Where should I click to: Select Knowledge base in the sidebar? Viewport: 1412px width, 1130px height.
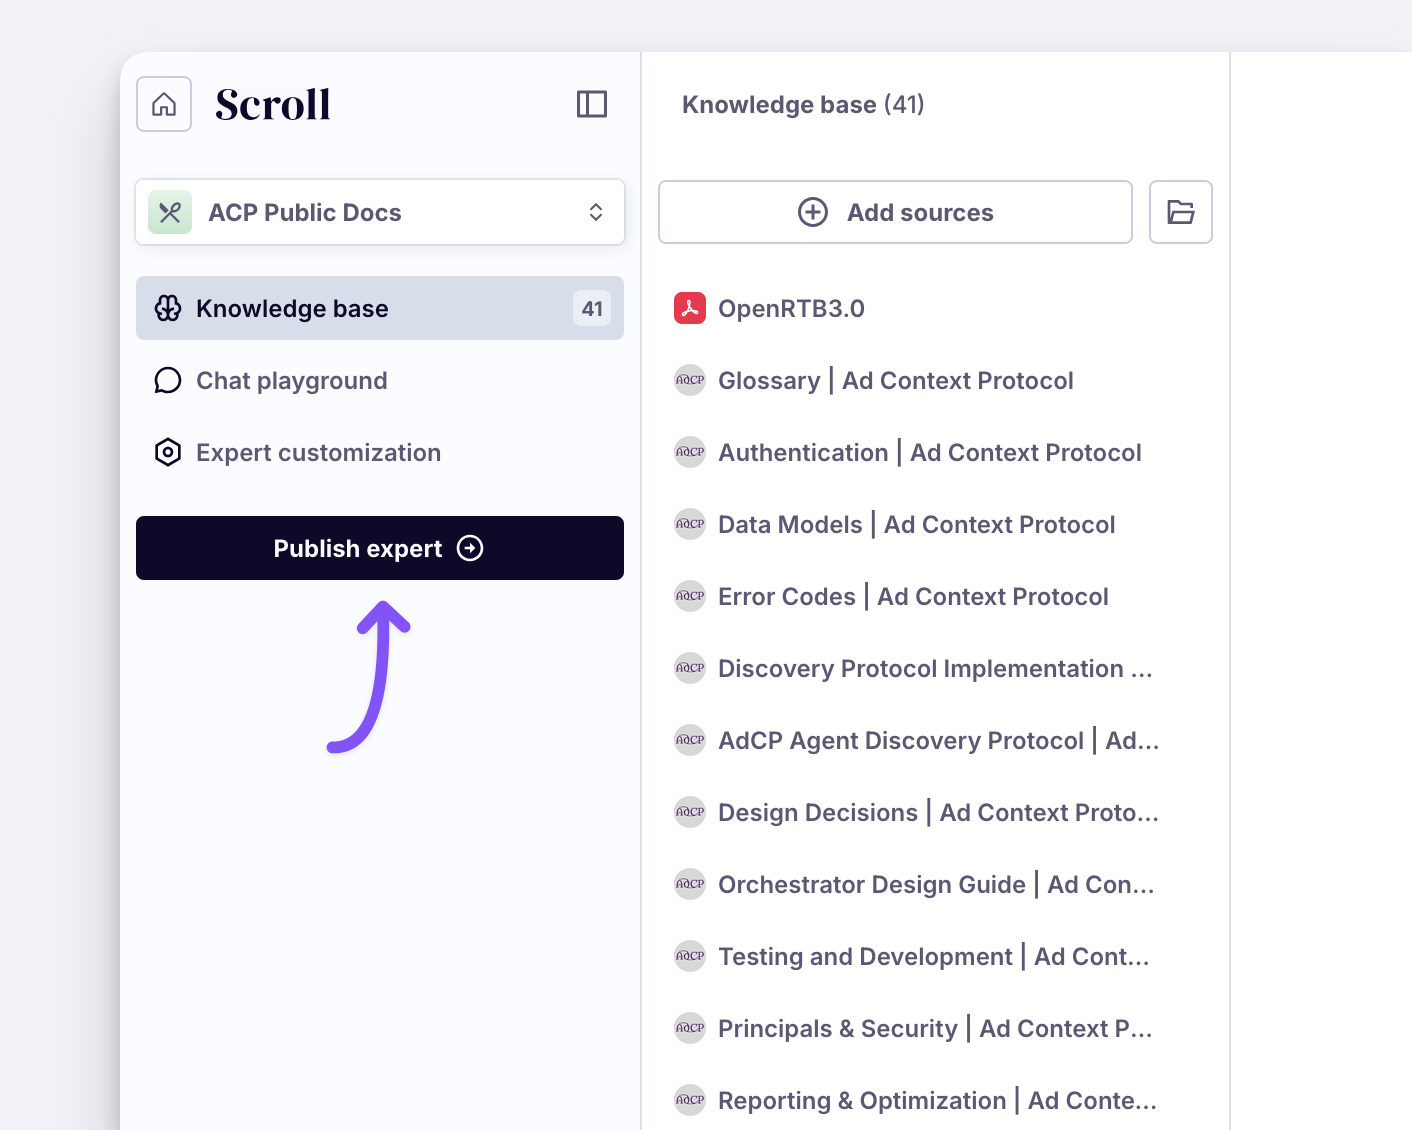tap(292, 308)
